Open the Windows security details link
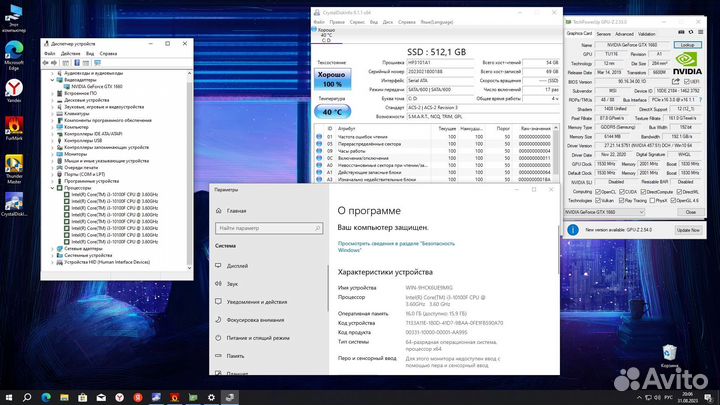The width and height of the screenshot is (720, 405). tap(396, 247)
